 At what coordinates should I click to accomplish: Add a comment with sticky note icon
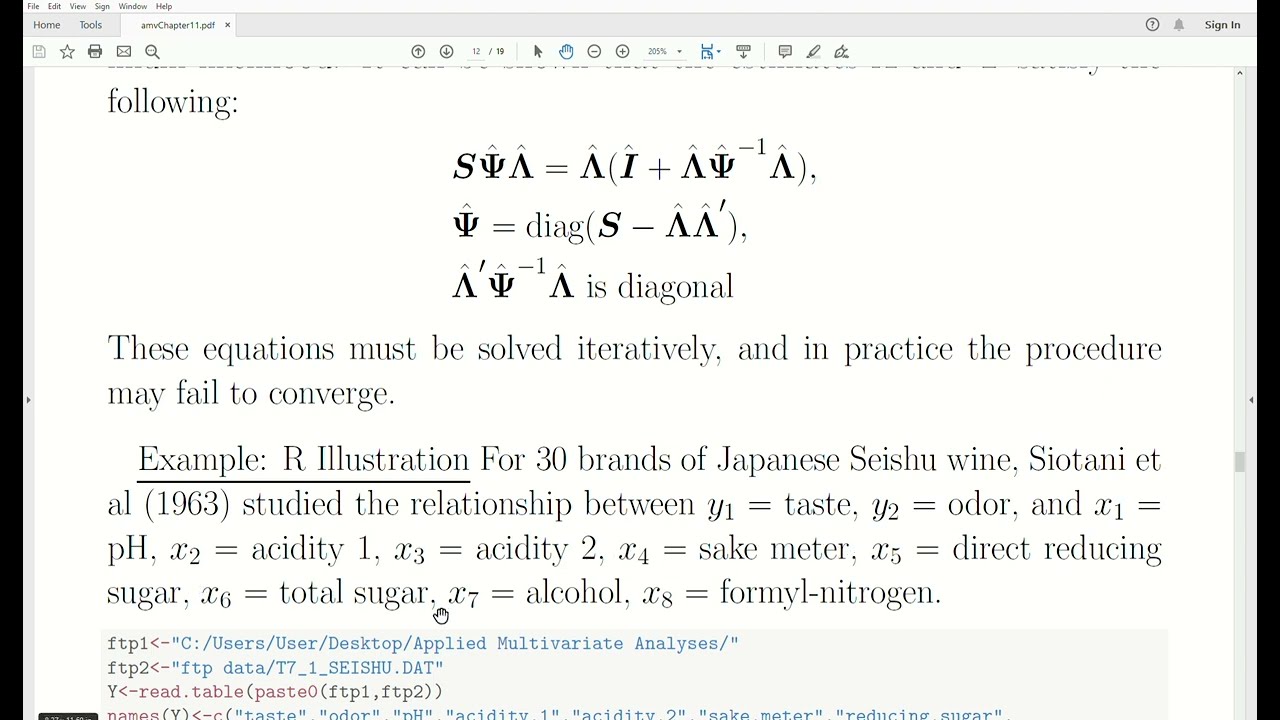[x=785, y=52]
